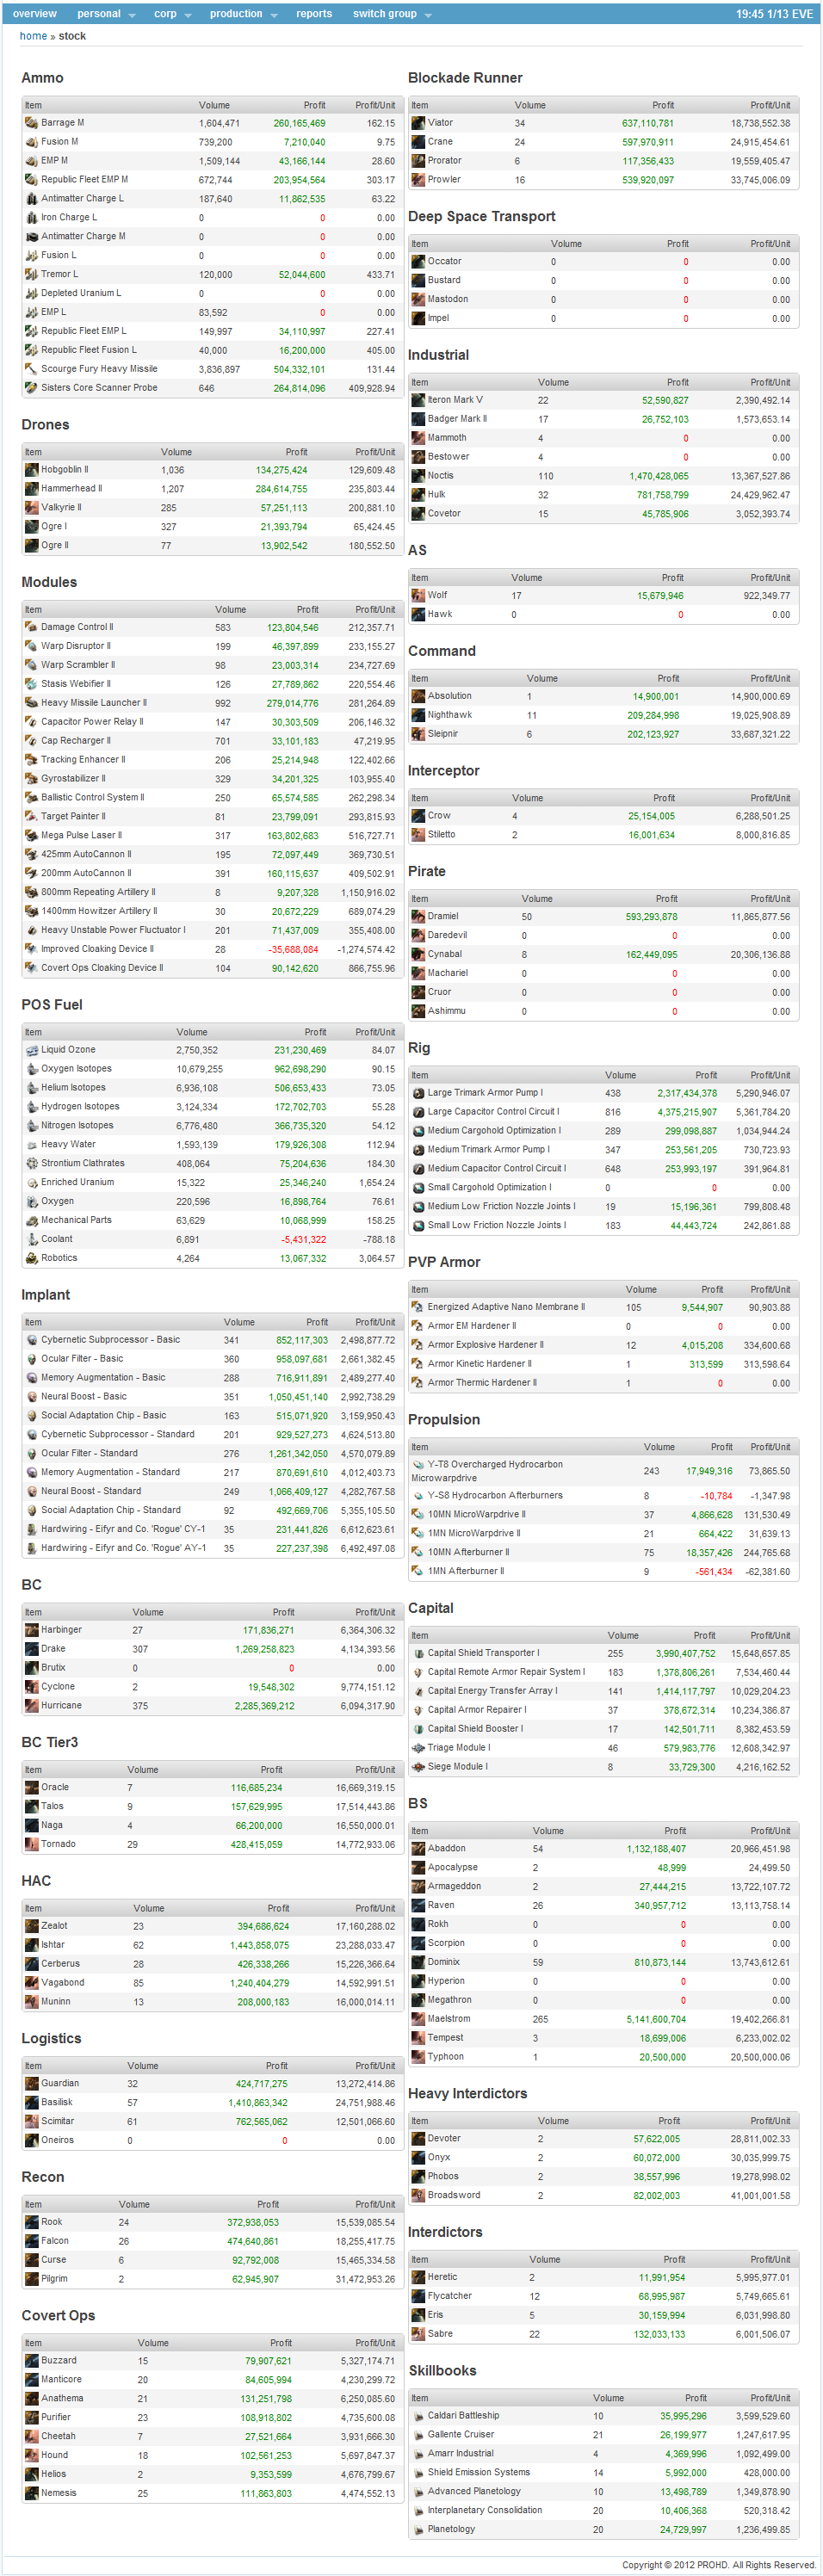
Task: Click the Viator ship icon
Action: (418, 123)
